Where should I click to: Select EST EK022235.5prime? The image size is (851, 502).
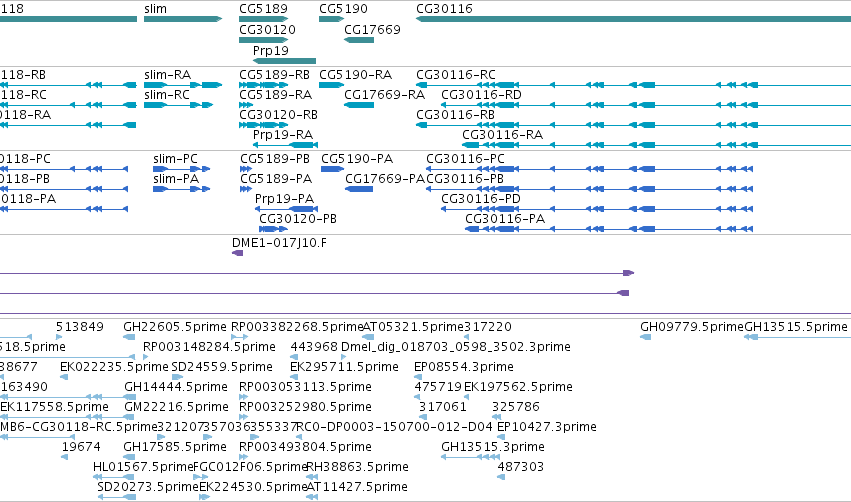tap(114, 367)
